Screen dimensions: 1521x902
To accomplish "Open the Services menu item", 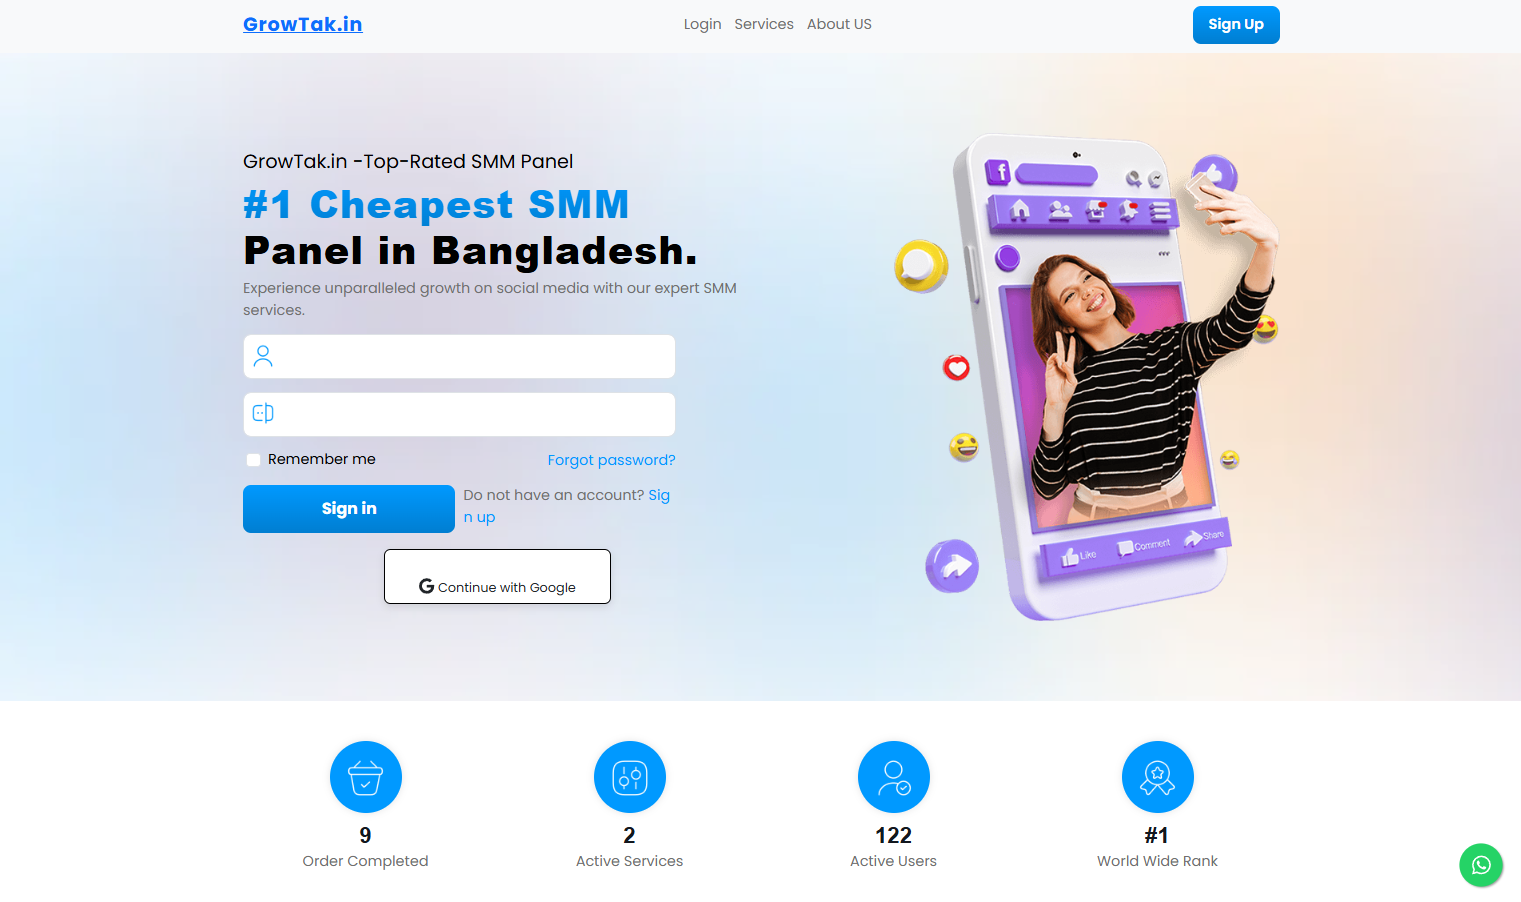I will [x=764, y=24].
